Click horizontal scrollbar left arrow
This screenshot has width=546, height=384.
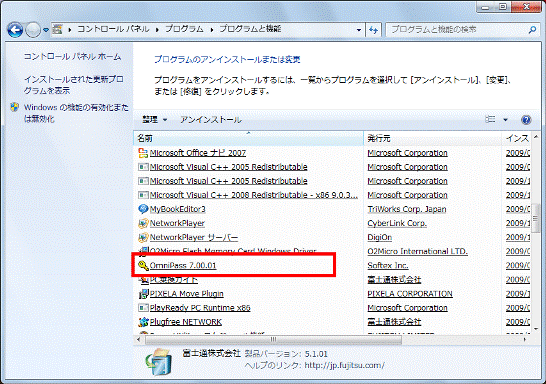(139, 339)
